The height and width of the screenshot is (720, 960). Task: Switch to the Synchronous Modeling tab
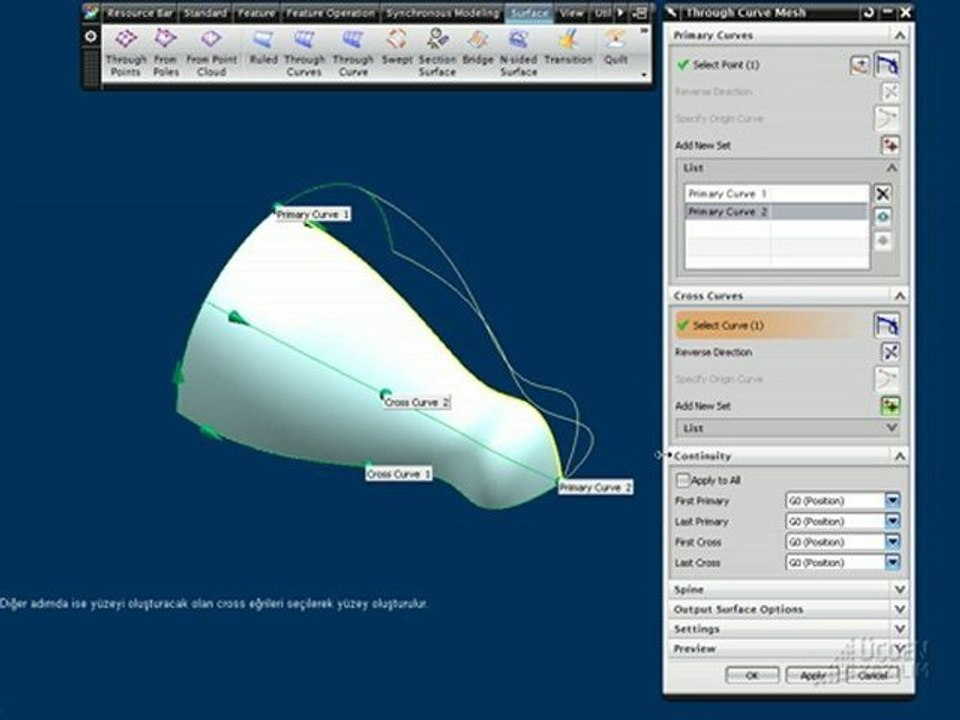443,13
